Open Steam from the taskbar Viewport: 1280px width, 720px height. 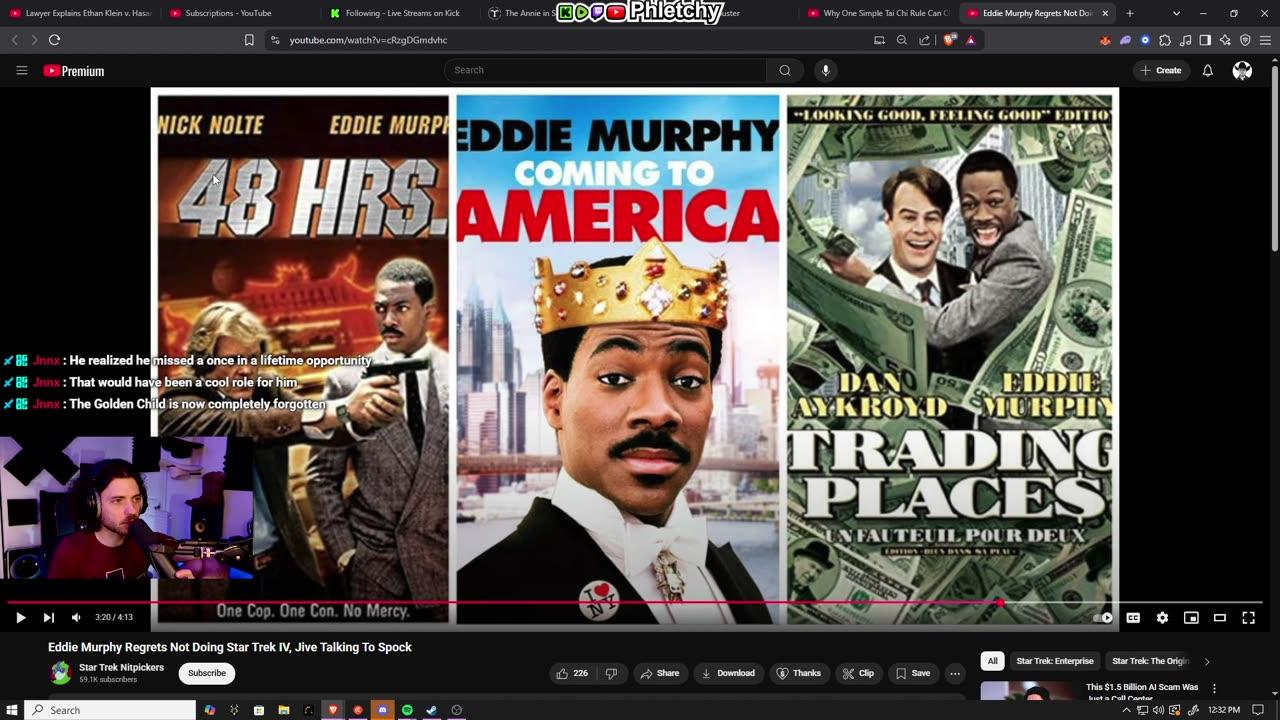click(432, 710)
